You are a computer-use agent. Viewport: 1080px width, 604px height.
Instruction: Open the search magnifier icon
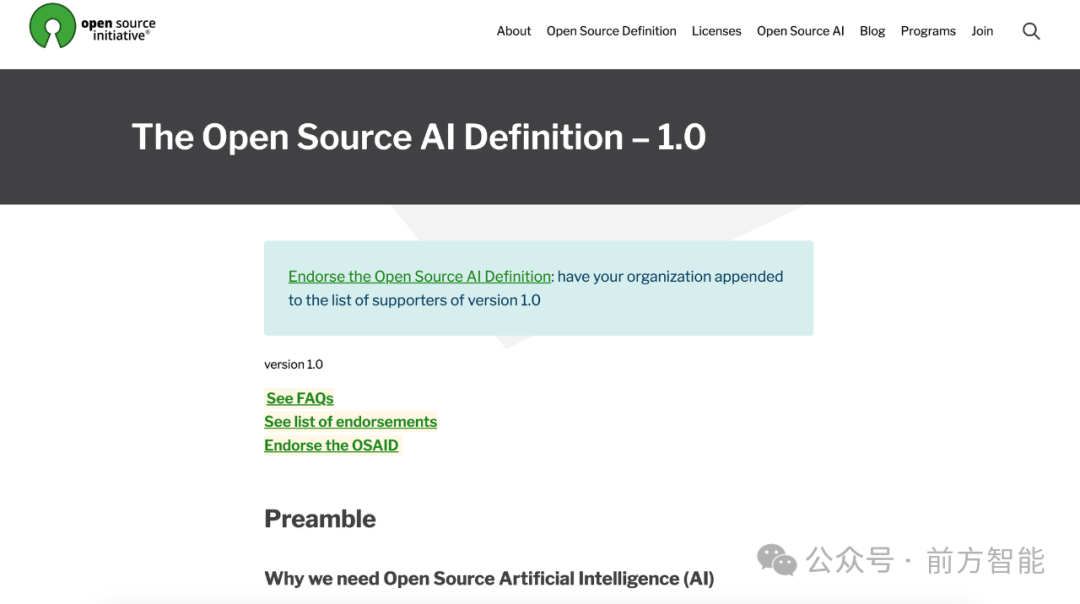(x=1030, y=31)
